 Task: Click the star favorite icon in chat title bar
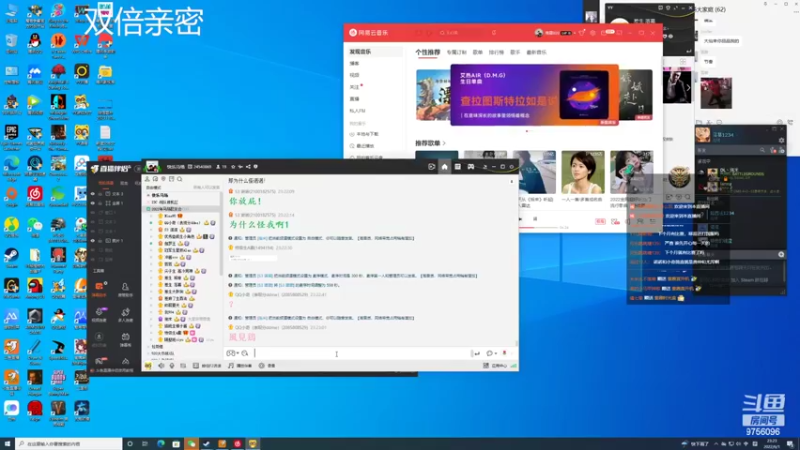[x=233, y=167]
